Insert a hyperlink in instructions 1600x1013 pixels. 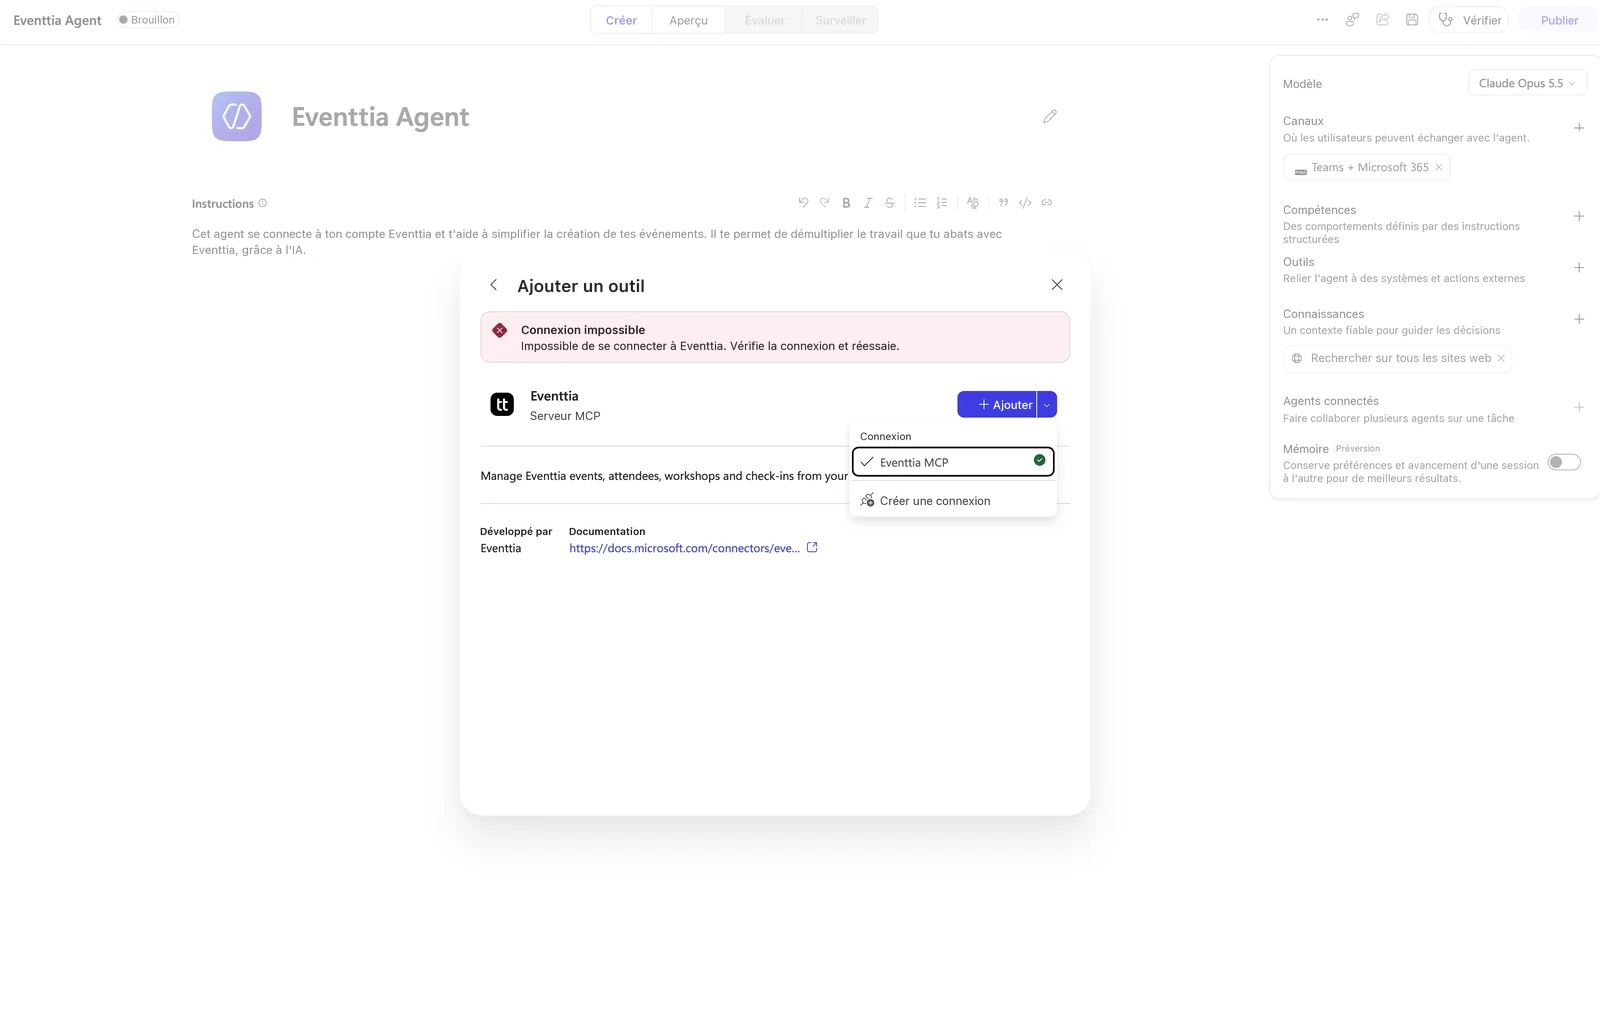(x=1047, y=202)
